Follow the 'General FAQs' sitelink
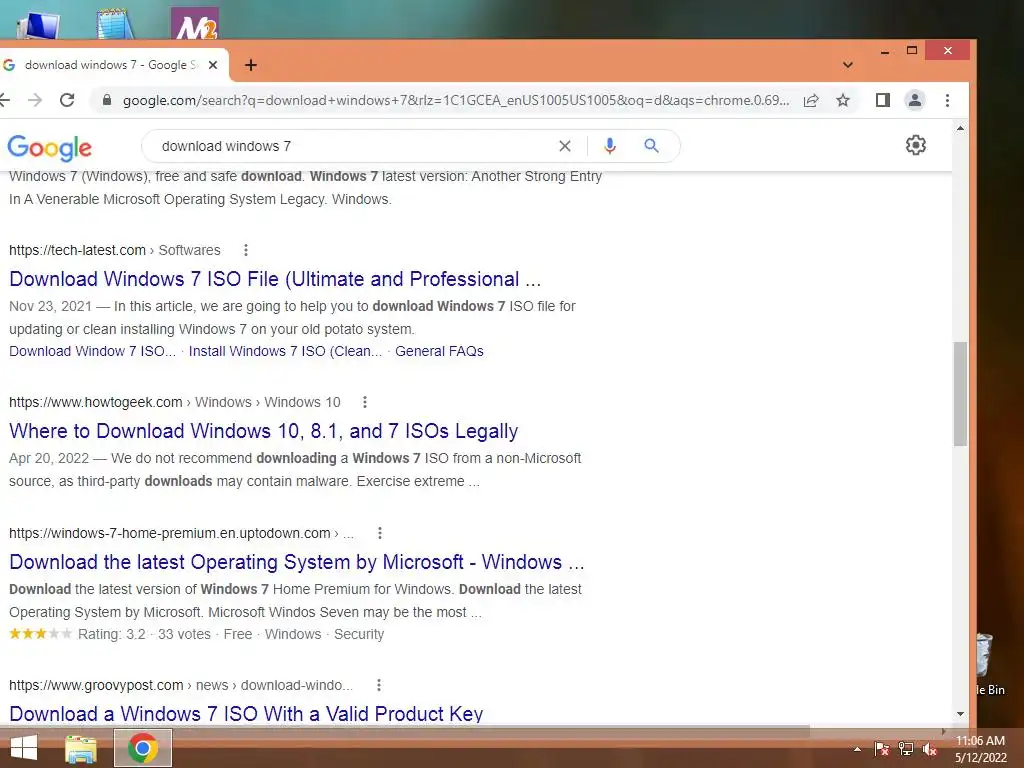Viewport: 1024px width, 768px height. tap(439, 351)
